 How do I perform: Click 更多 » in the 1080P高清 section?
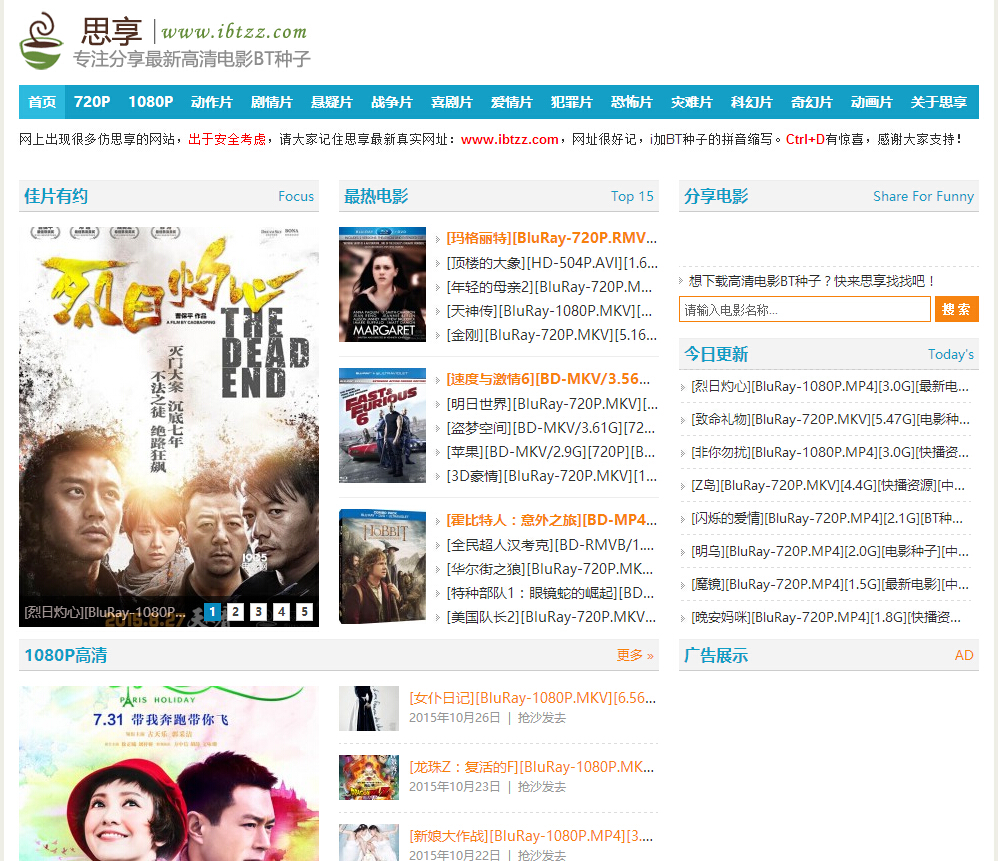pos(635,655)
